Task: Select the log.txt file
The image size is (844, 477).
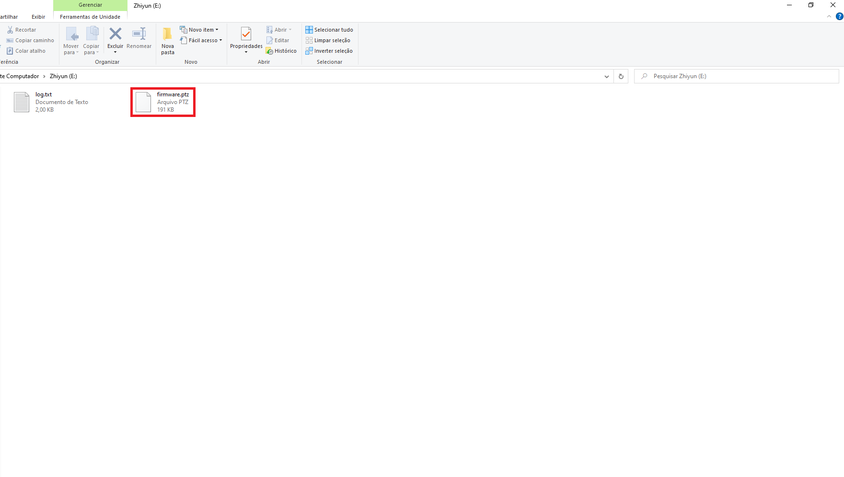Action: coord(51,102)
